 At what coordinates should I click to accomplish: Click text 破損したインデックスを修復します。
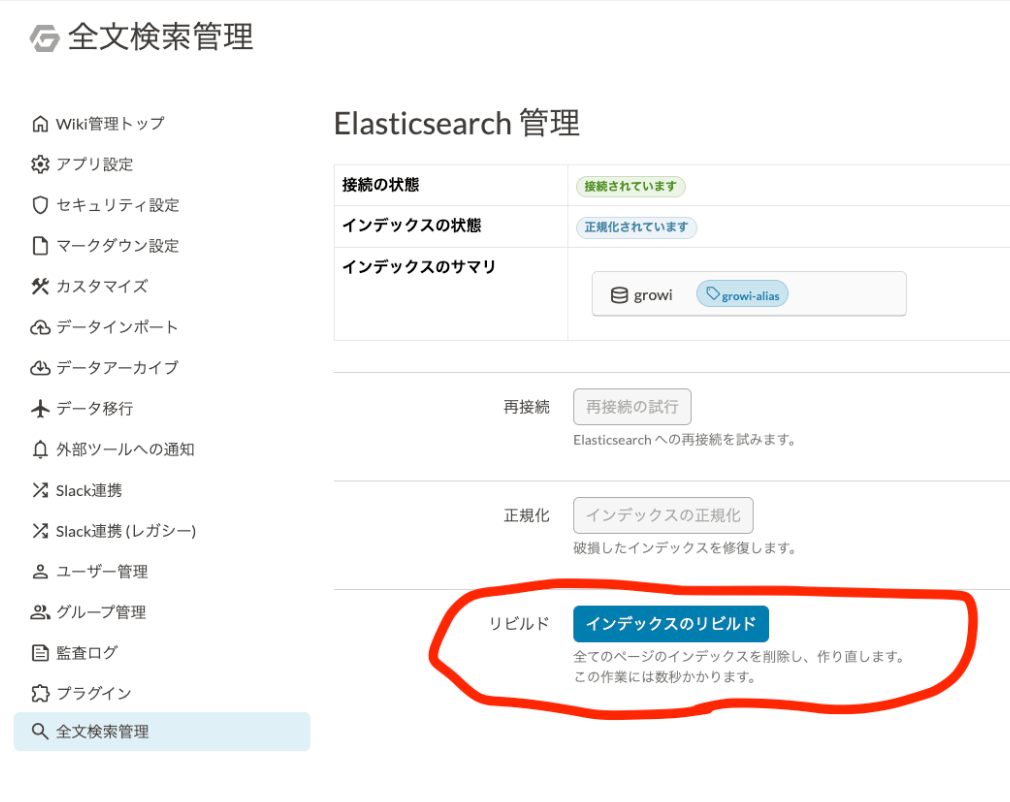pos(685,548)
